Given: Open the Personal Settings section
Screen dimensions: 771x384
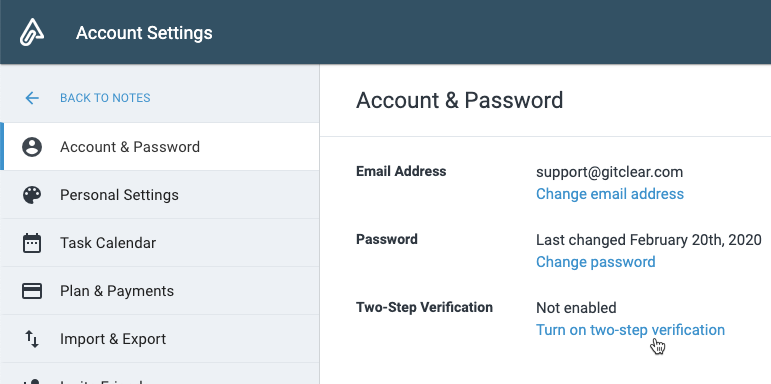Looking at the screenshot, I should (x=119, y=195).
